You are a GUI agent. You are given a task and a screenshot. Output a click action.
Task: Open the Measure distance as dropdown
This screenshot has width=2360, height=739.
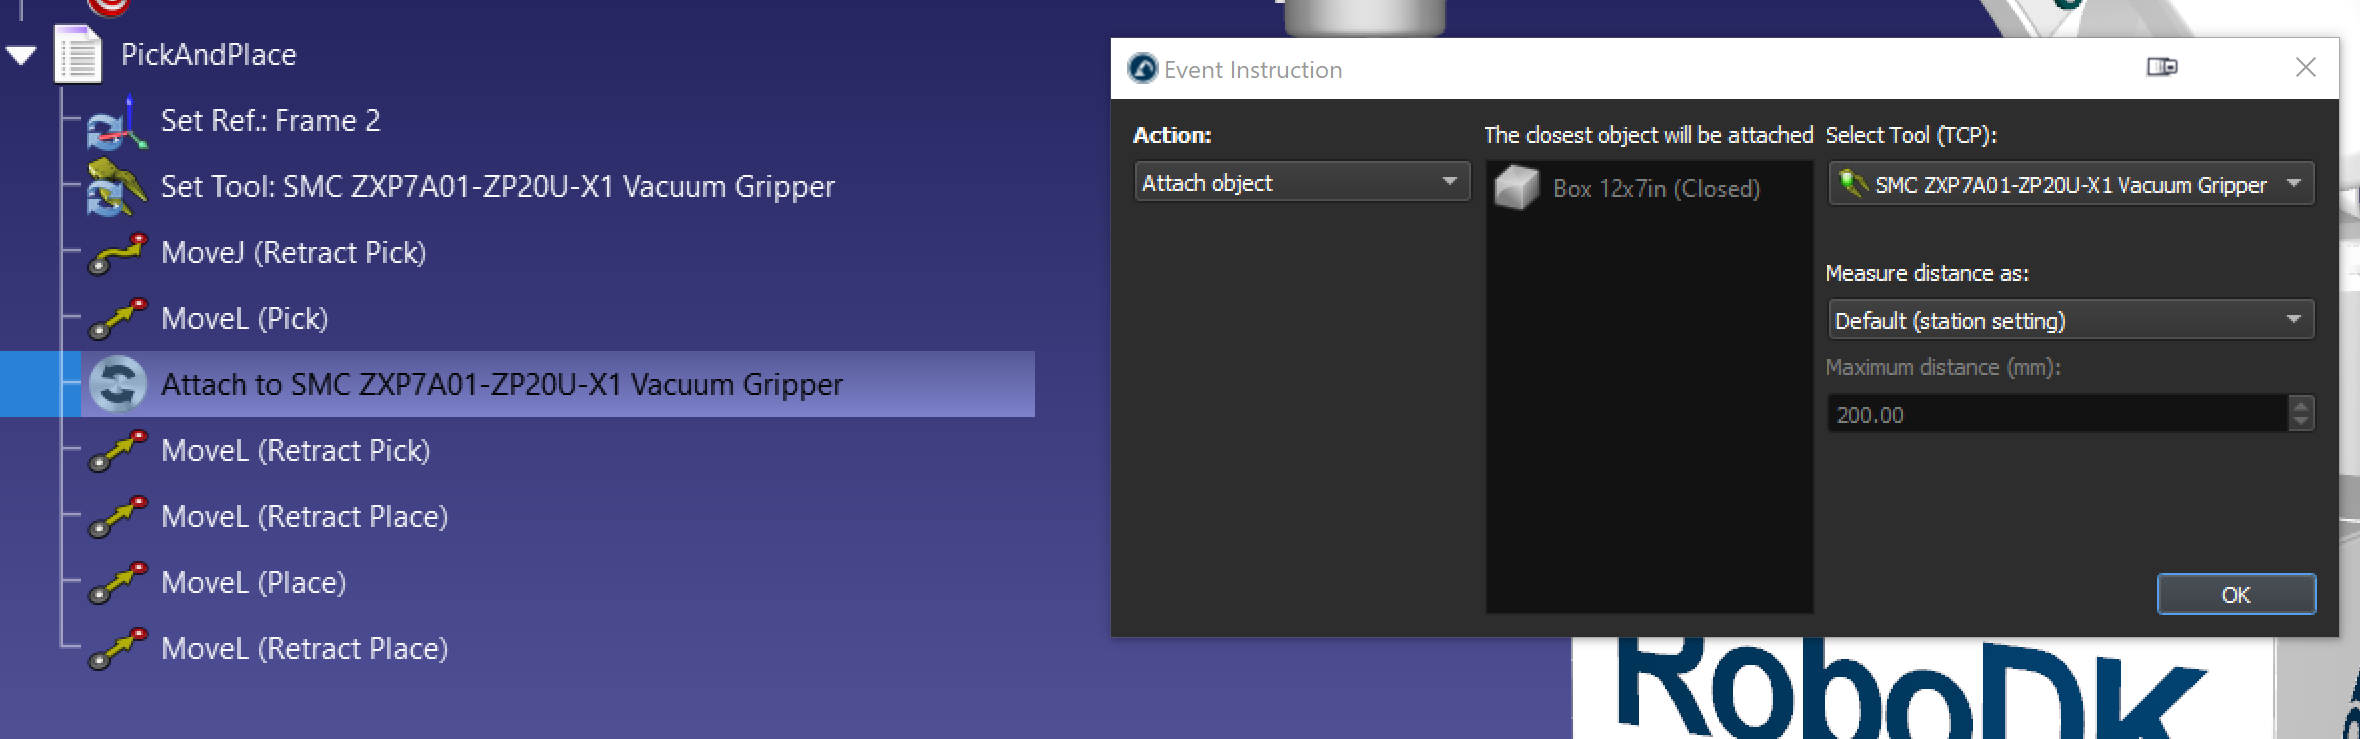click(2070, 321)
